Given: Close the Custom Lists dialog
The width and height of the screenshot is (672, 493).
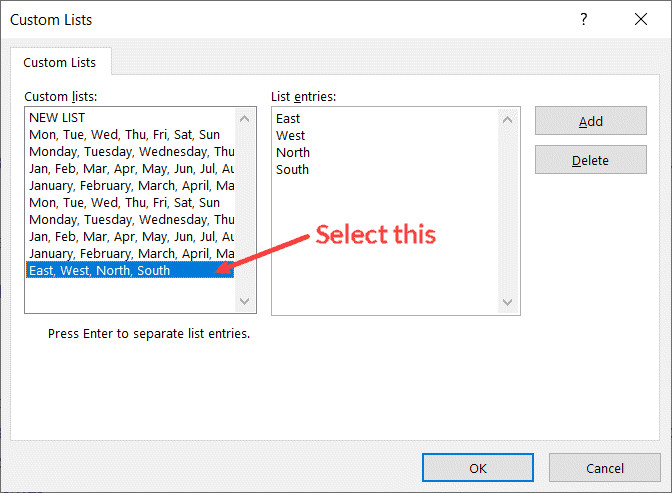Looking at the screenshot, I should point(640,19).
